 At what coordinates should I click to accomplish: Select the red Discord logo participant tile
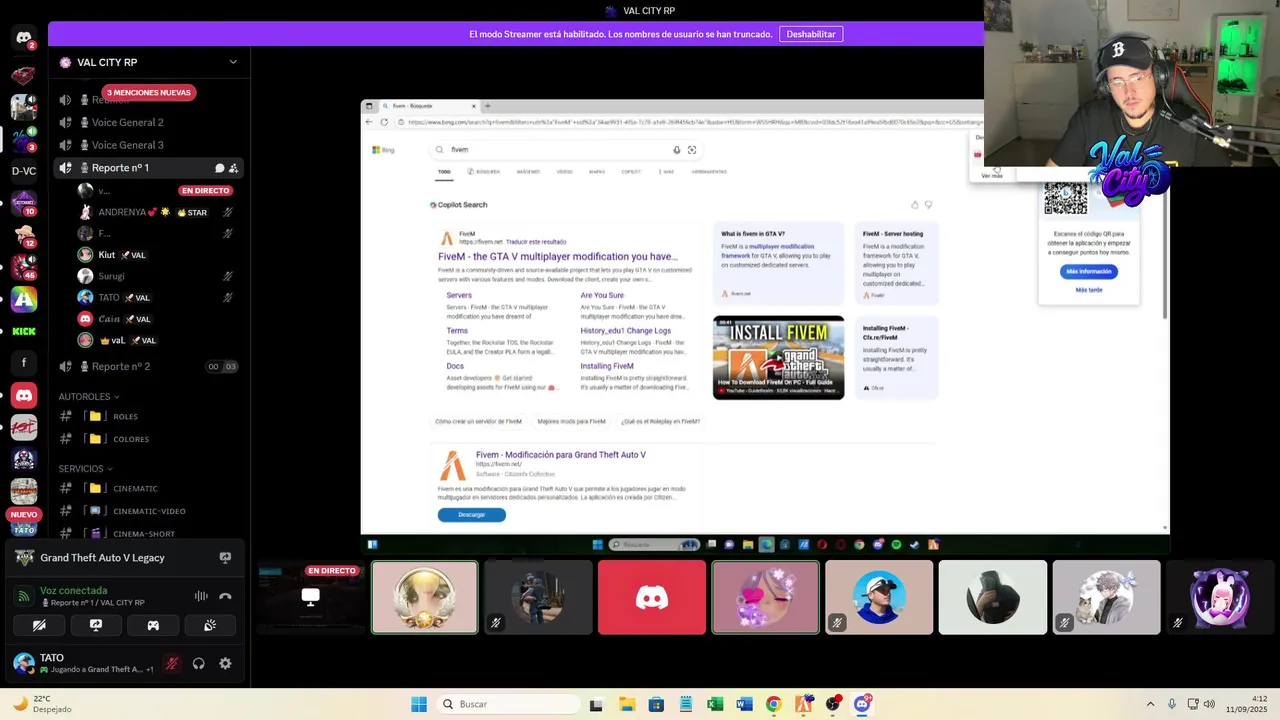[x=652, y=597]
